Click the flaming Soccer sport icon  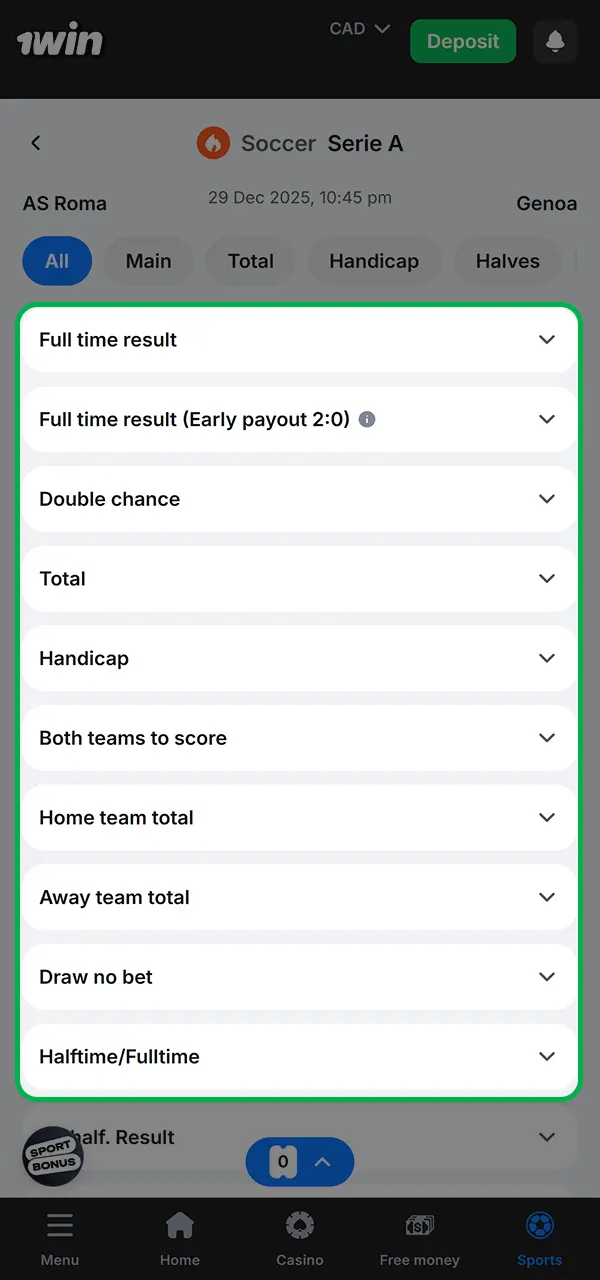213,143
